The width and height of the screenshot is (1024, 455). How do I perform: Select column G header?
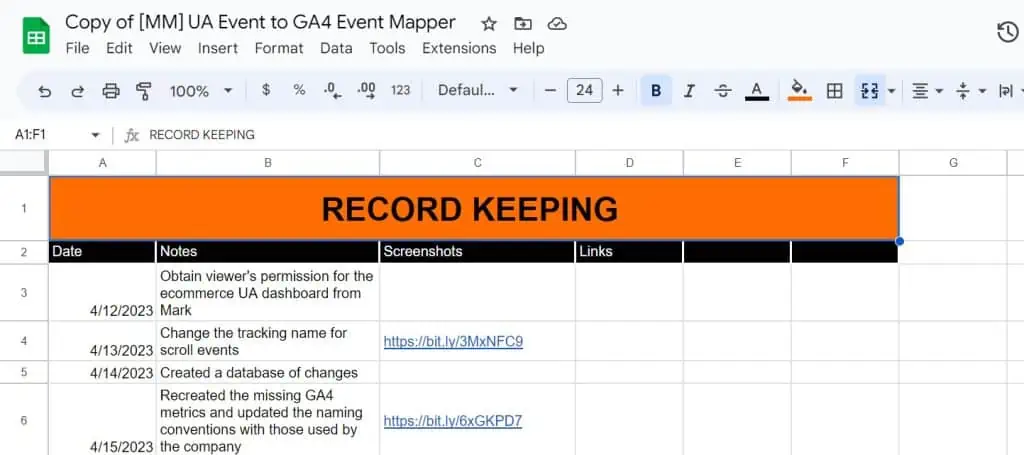(953, 163)
